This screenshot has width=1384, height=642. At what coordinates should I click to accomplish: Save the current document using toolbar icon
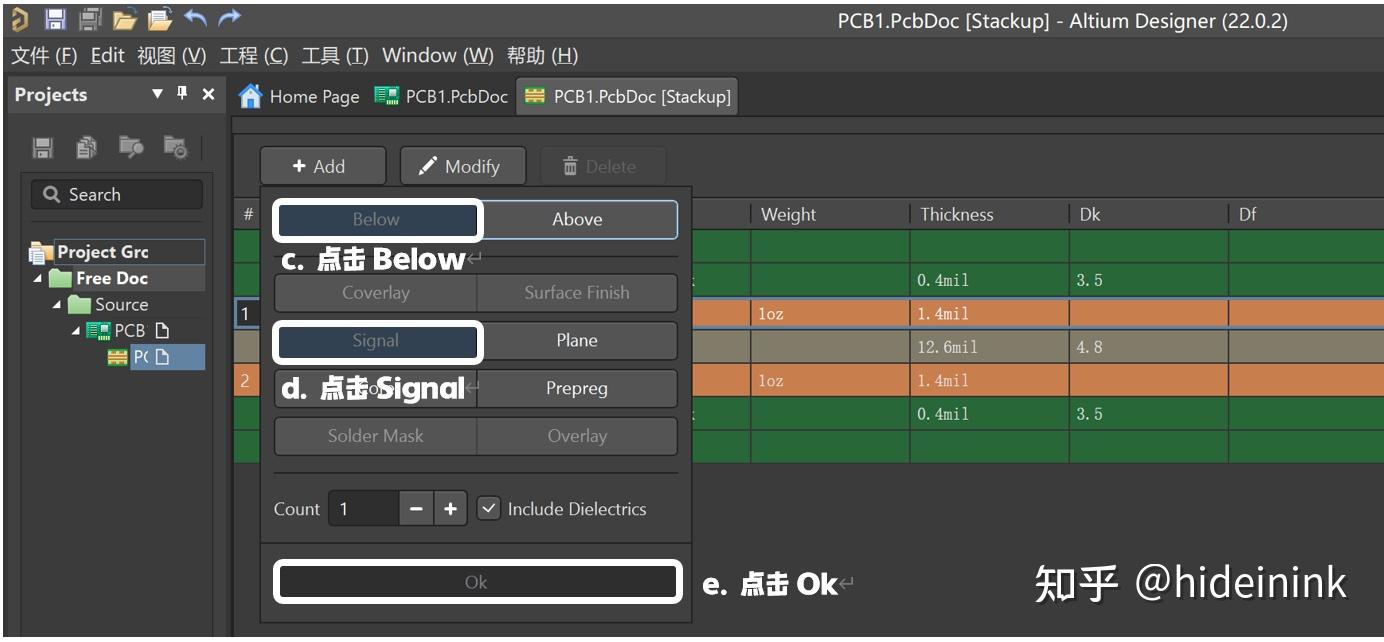pyautogui.click(x=55, y=17)
